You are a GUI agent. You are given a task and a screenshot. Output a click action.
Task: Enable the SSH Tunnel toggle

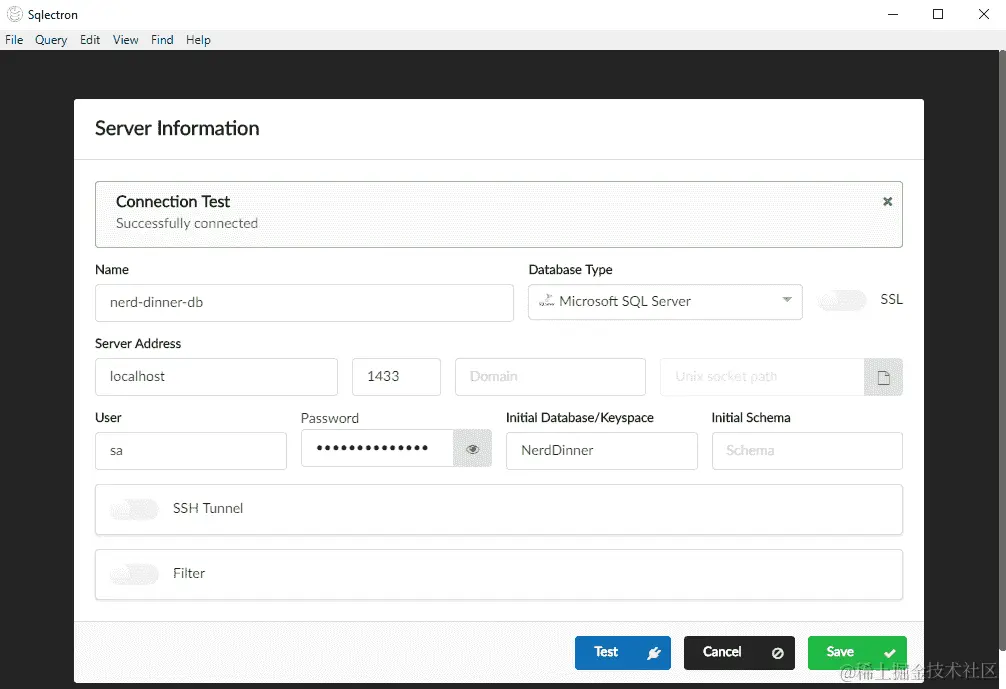click(134, 509)
